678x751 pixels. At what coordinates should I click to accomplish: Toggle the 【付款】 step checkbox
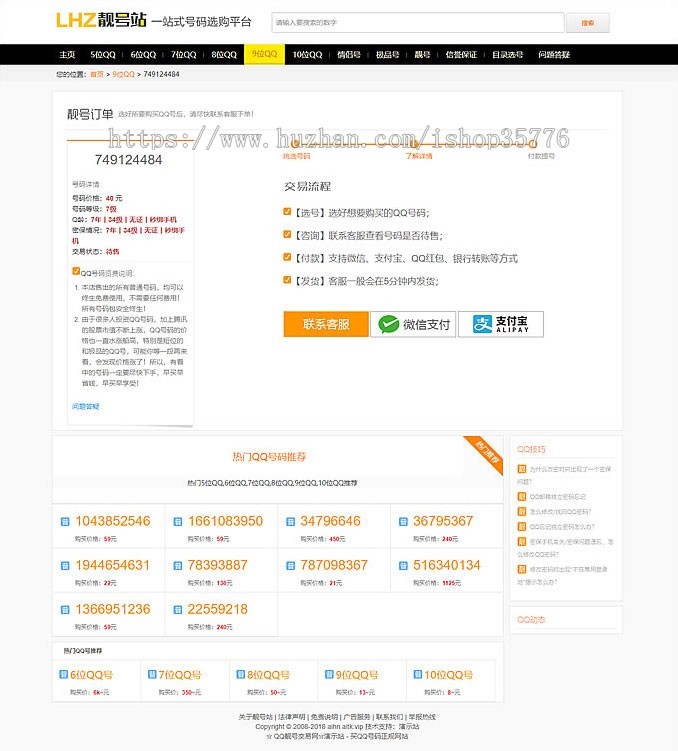pyautogui.click(x=287, y=257)
